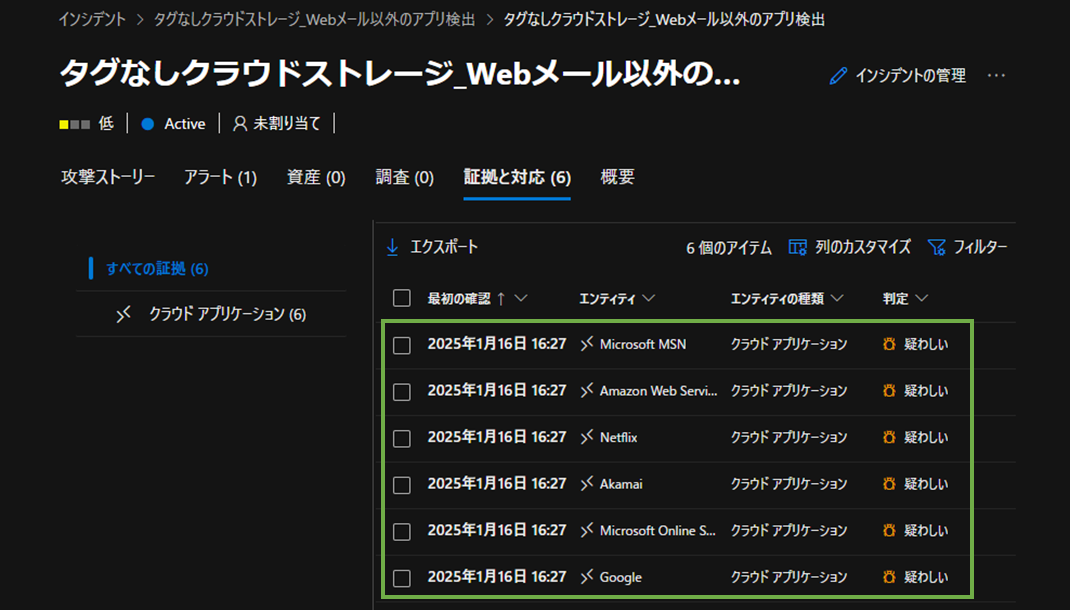Open the three-dot more options menu
The image size is (1070, 610).
click(996, 75)
